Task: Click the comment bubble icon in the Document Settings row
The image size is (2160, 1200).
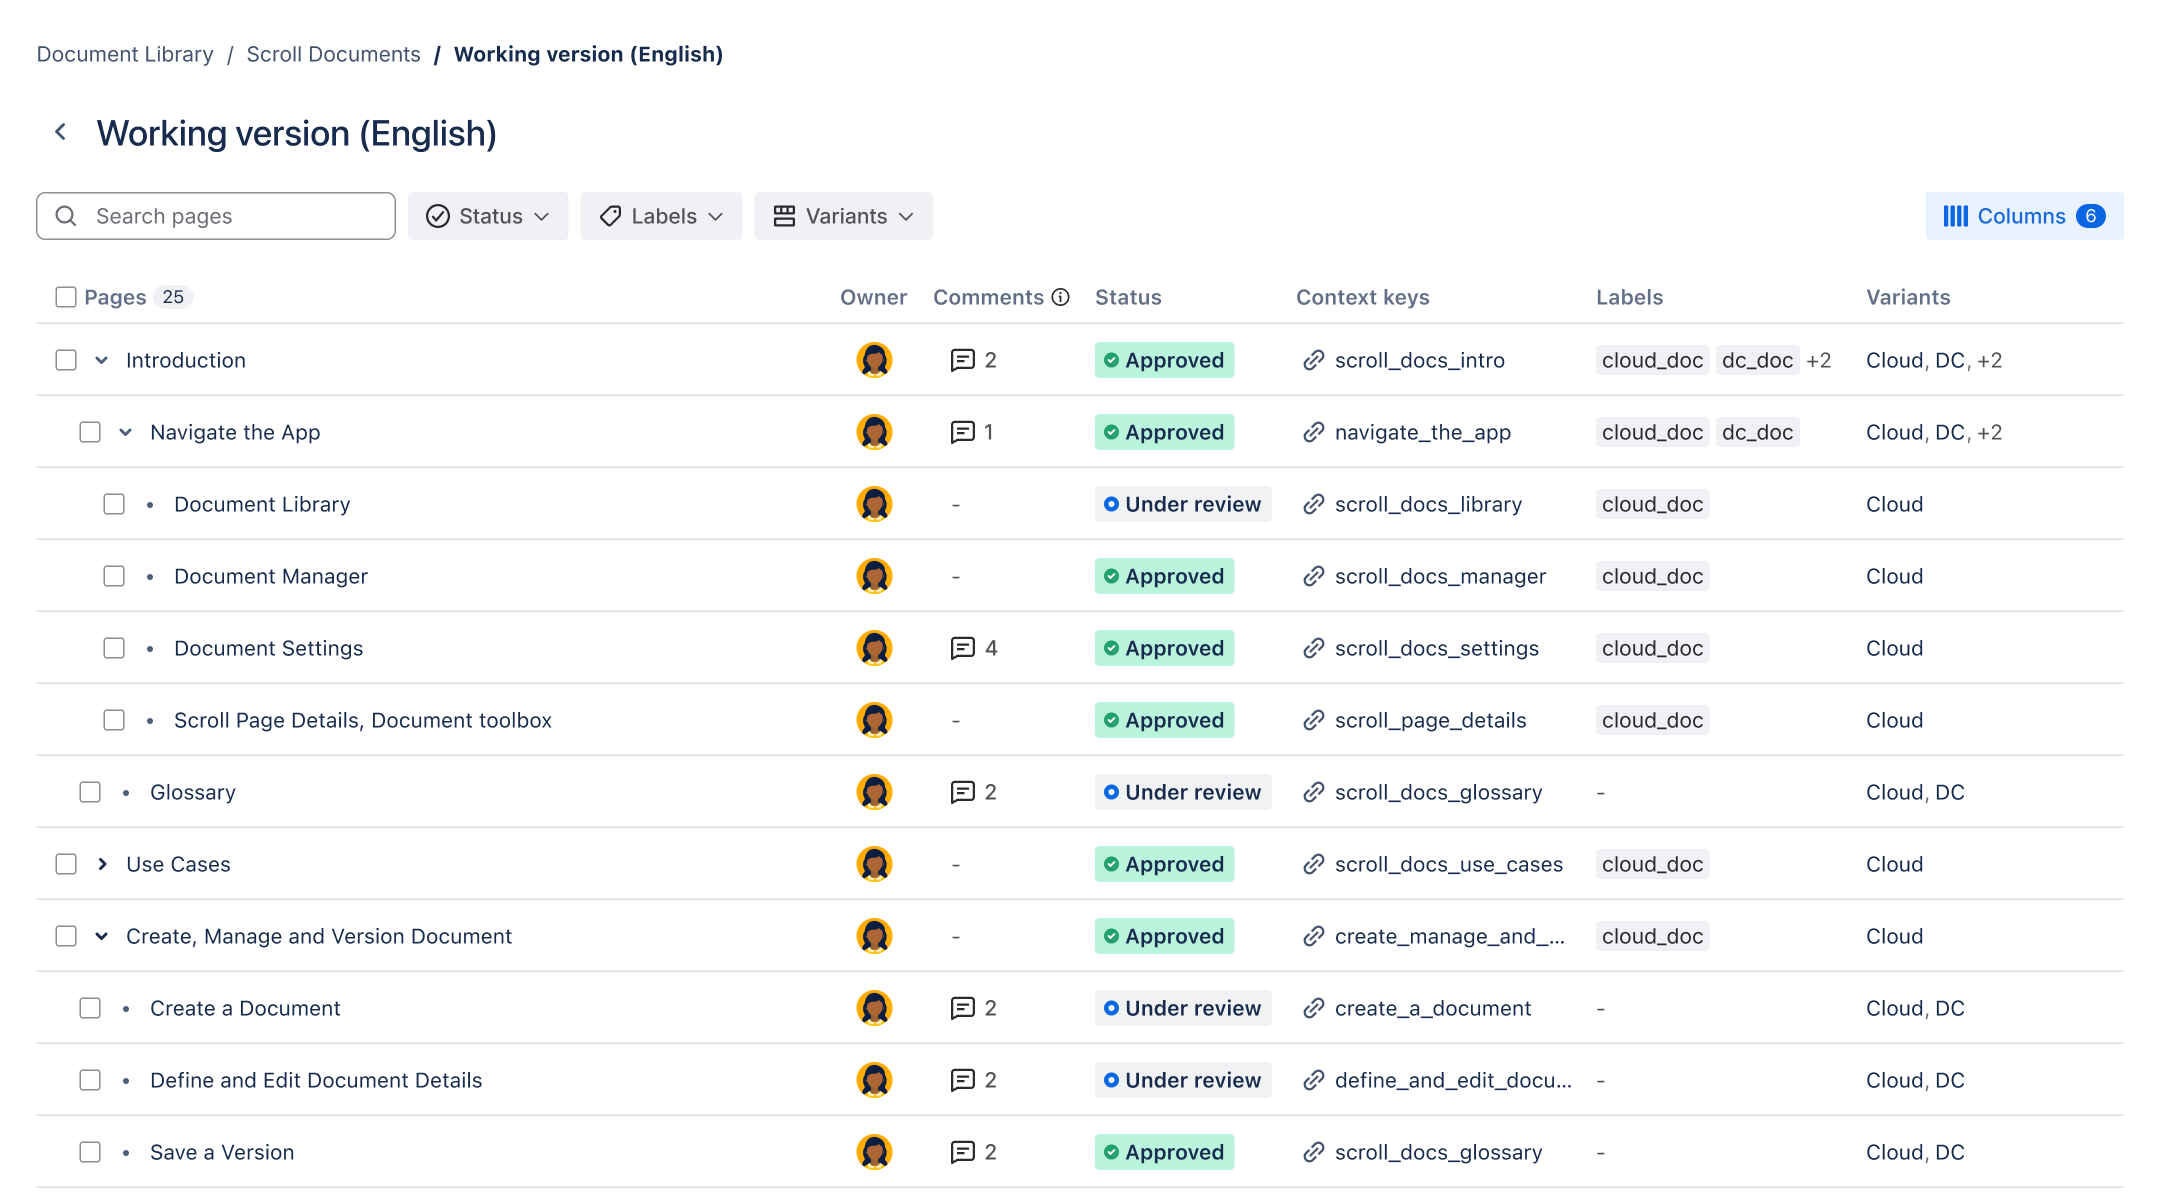Action: pyautogui.click(x=962, y=648)
